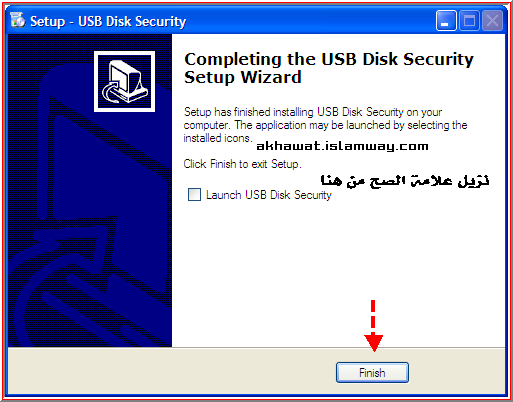
Task: Click the "Completing the USB Disk Security" heading
Action: pyautogui.click(x=329, y=59)
